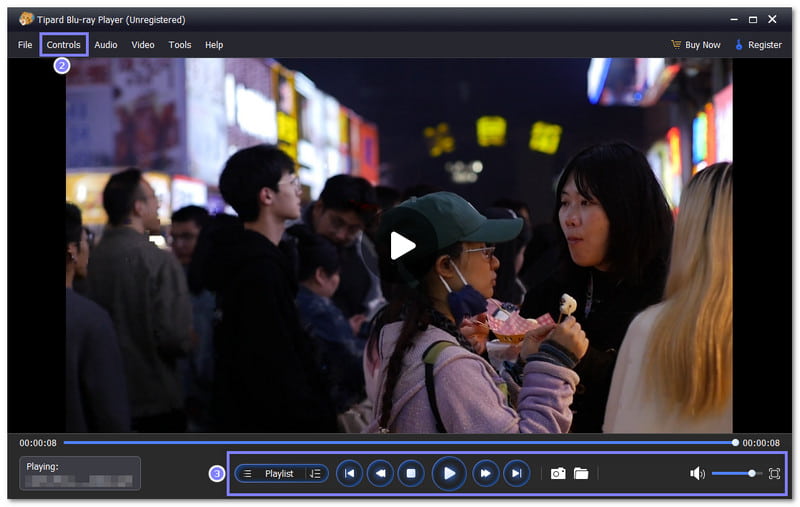Take a snapshot with the camera icon
Screen dimensions: 800x507
558,474
